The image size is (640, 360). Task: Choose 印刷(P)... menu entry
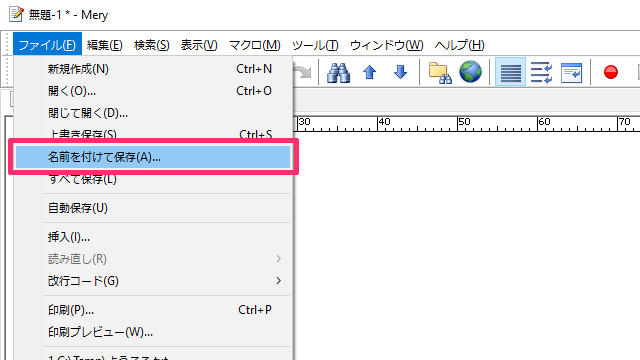[x=153, y=310]
